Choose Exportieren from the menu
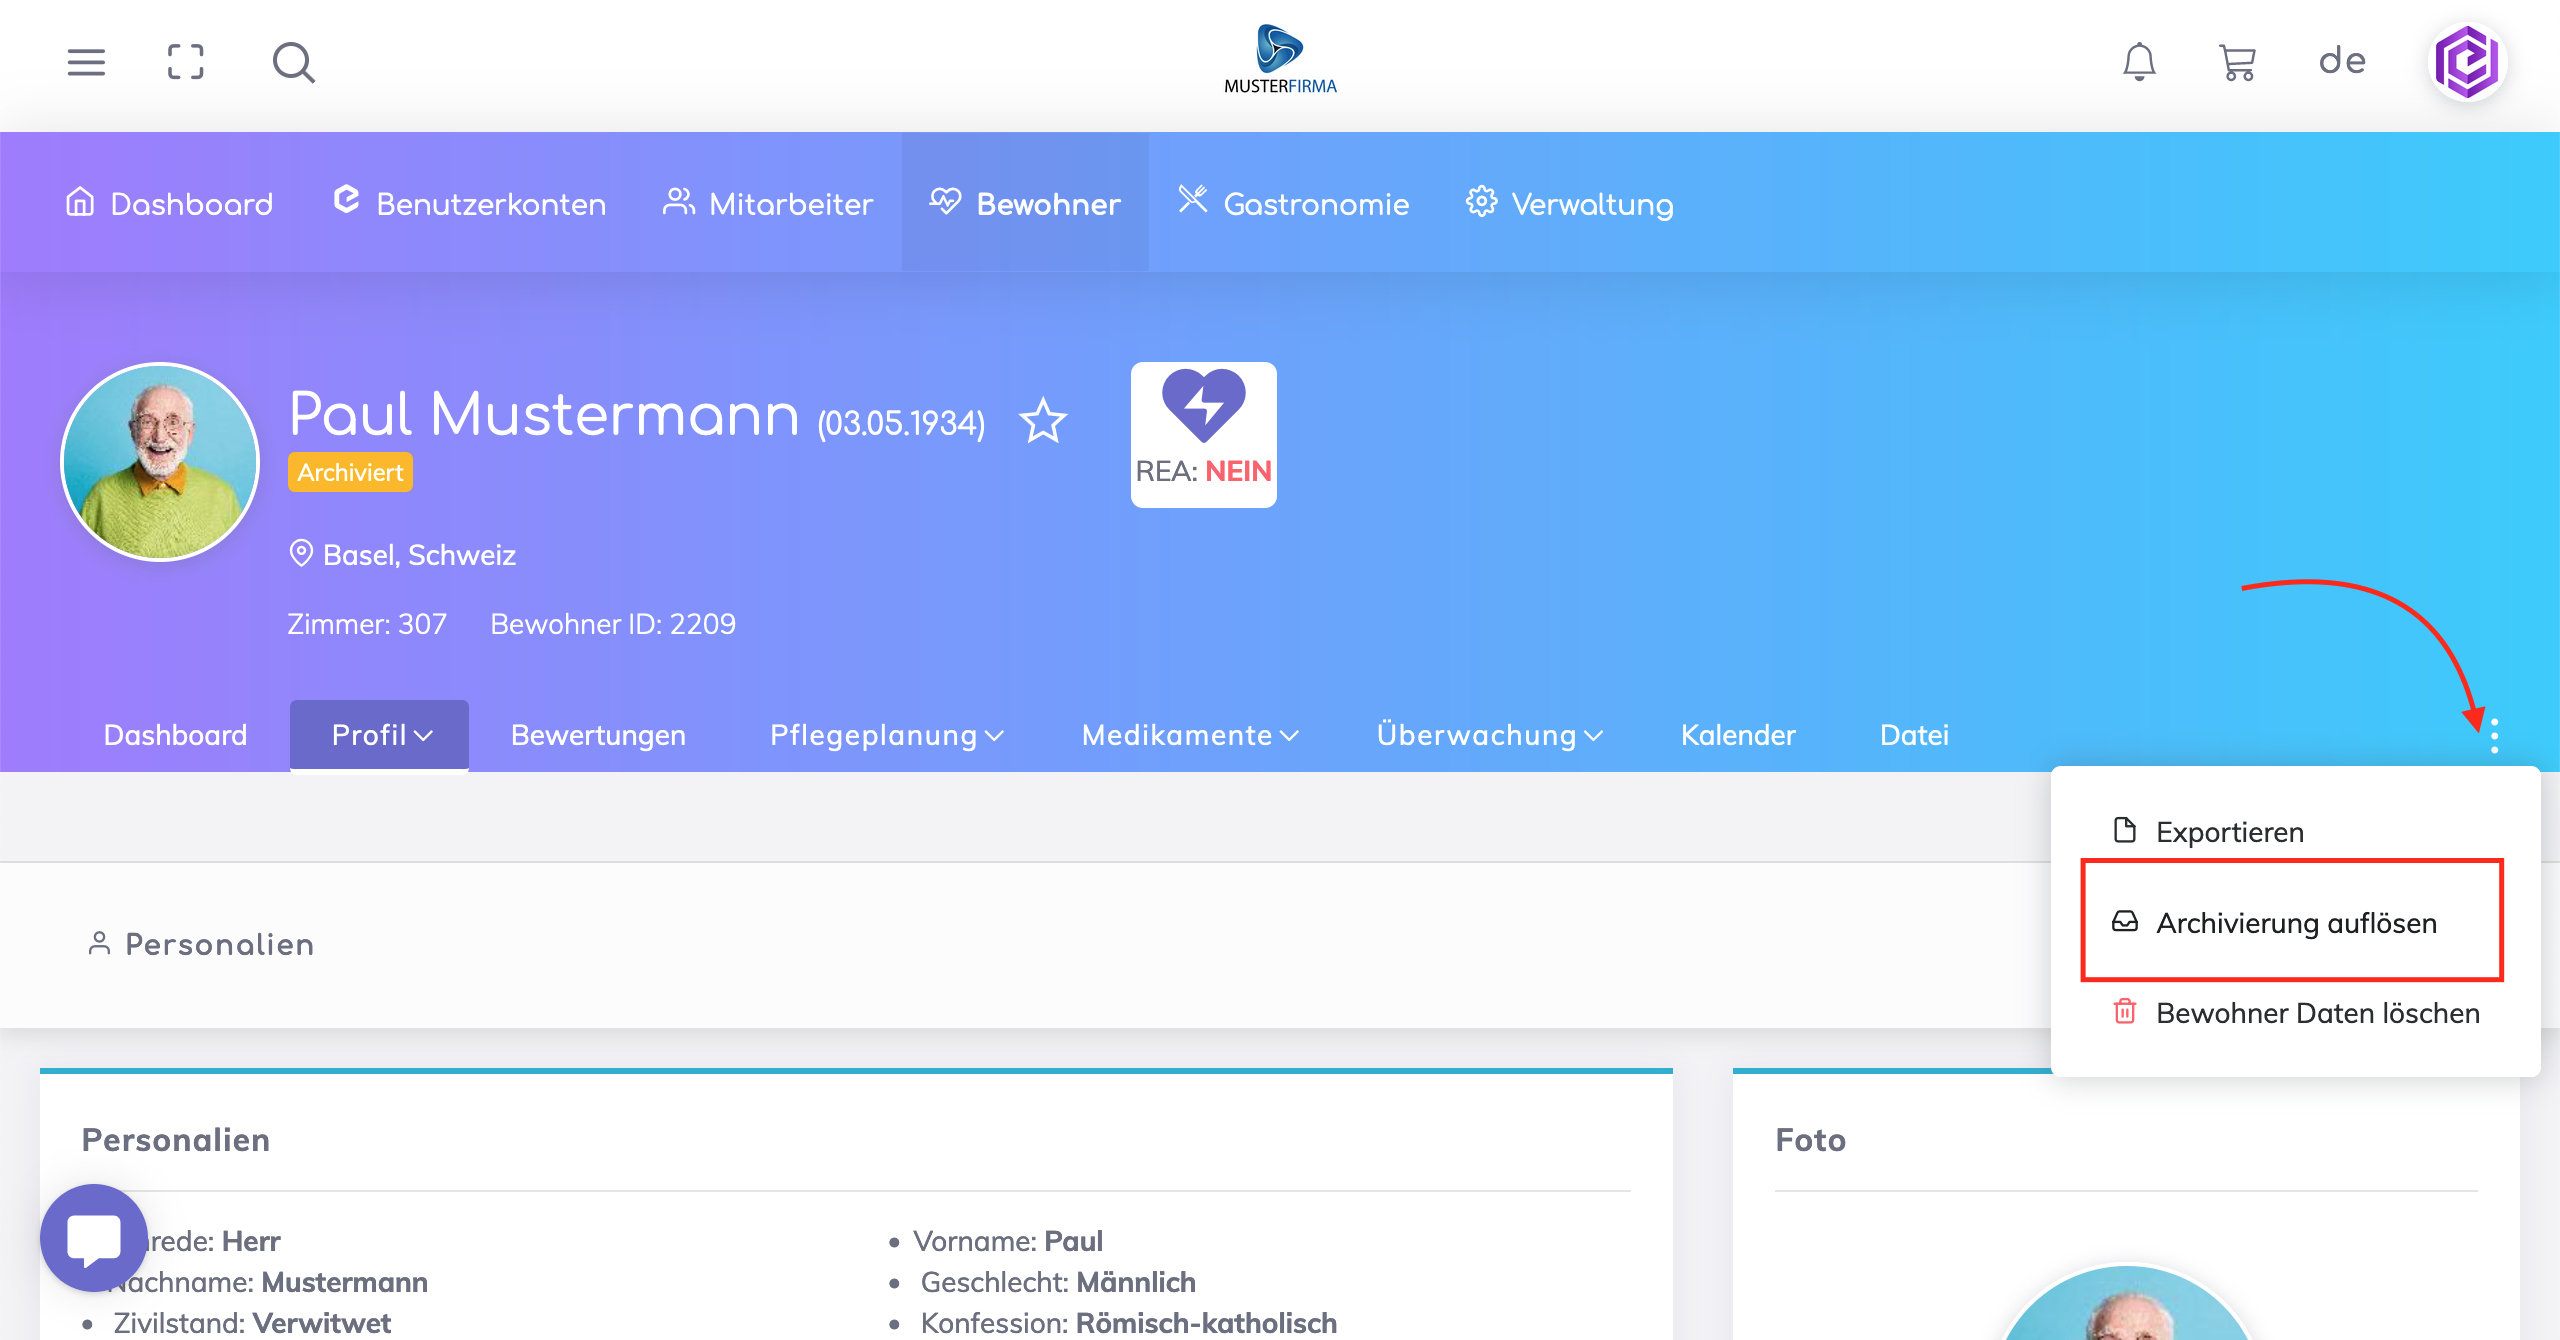 (2229, 832)
